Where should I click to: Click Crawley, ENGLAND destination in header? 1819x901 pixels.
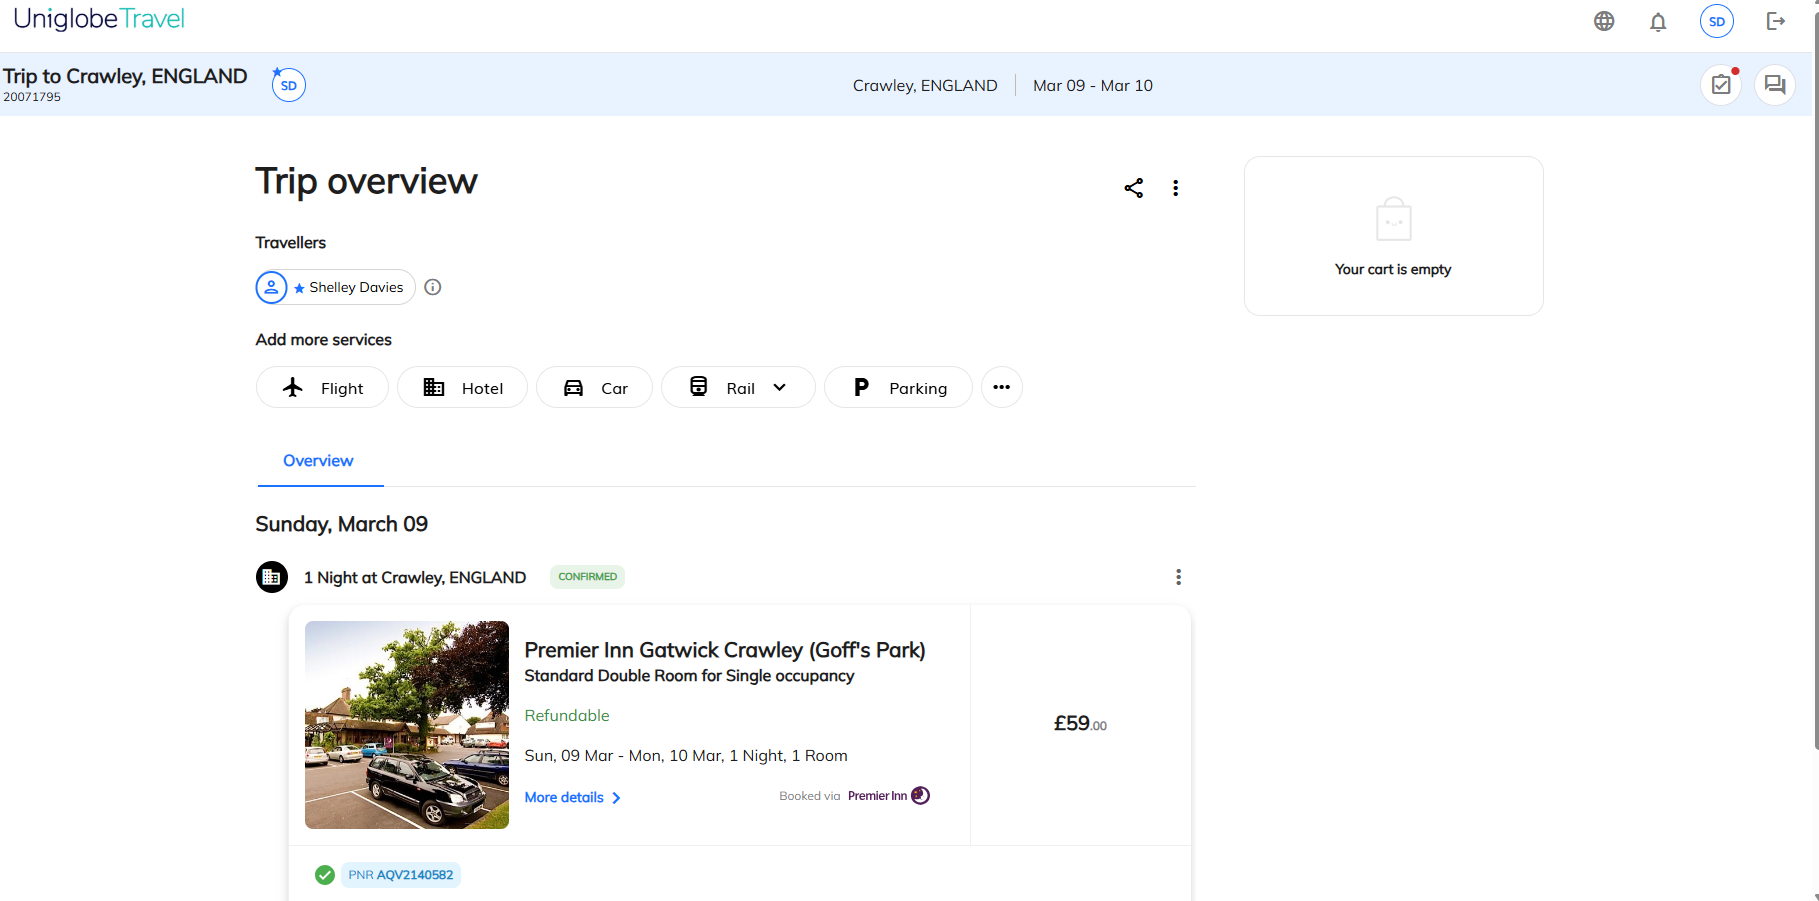pyautogui.click(x=925, y=86)
